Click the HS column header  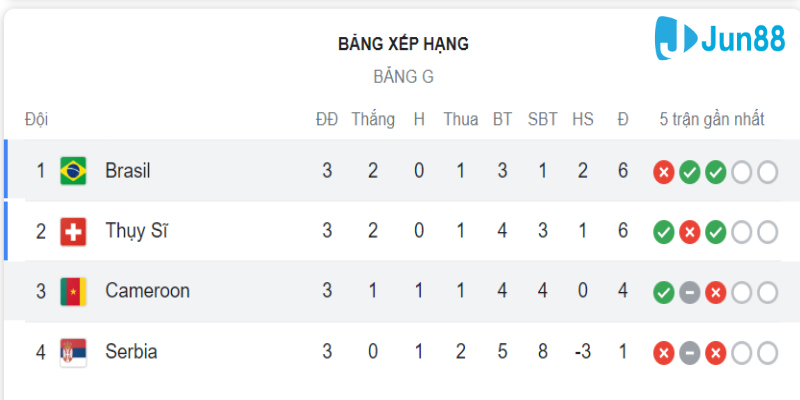[x=583, y=119]
